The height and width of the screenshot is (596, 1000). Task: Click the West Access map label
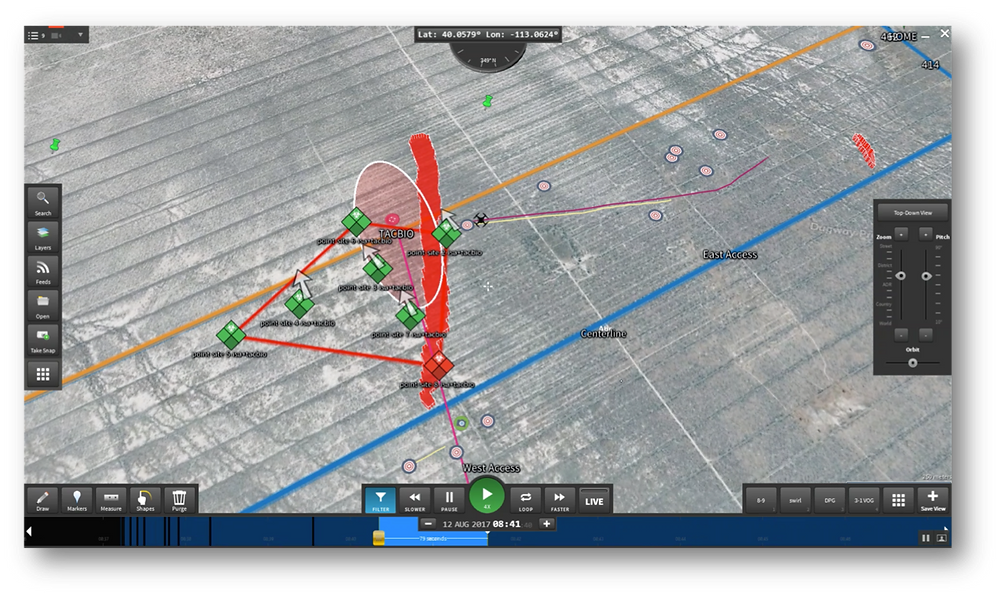click(491, 468)
